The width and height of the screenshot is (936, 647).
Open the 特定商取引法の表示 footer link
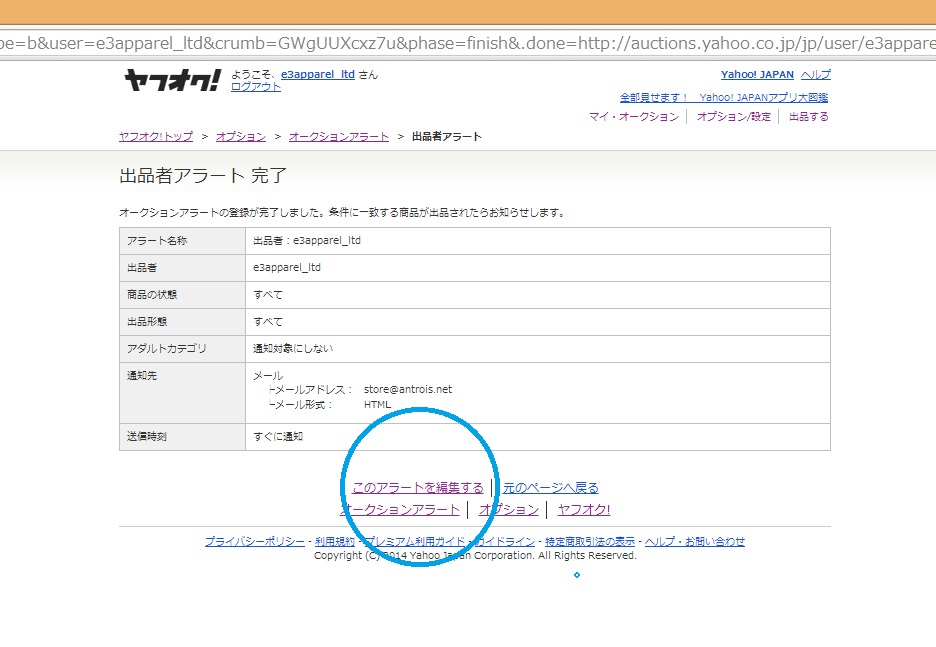[x=590, y=541]
